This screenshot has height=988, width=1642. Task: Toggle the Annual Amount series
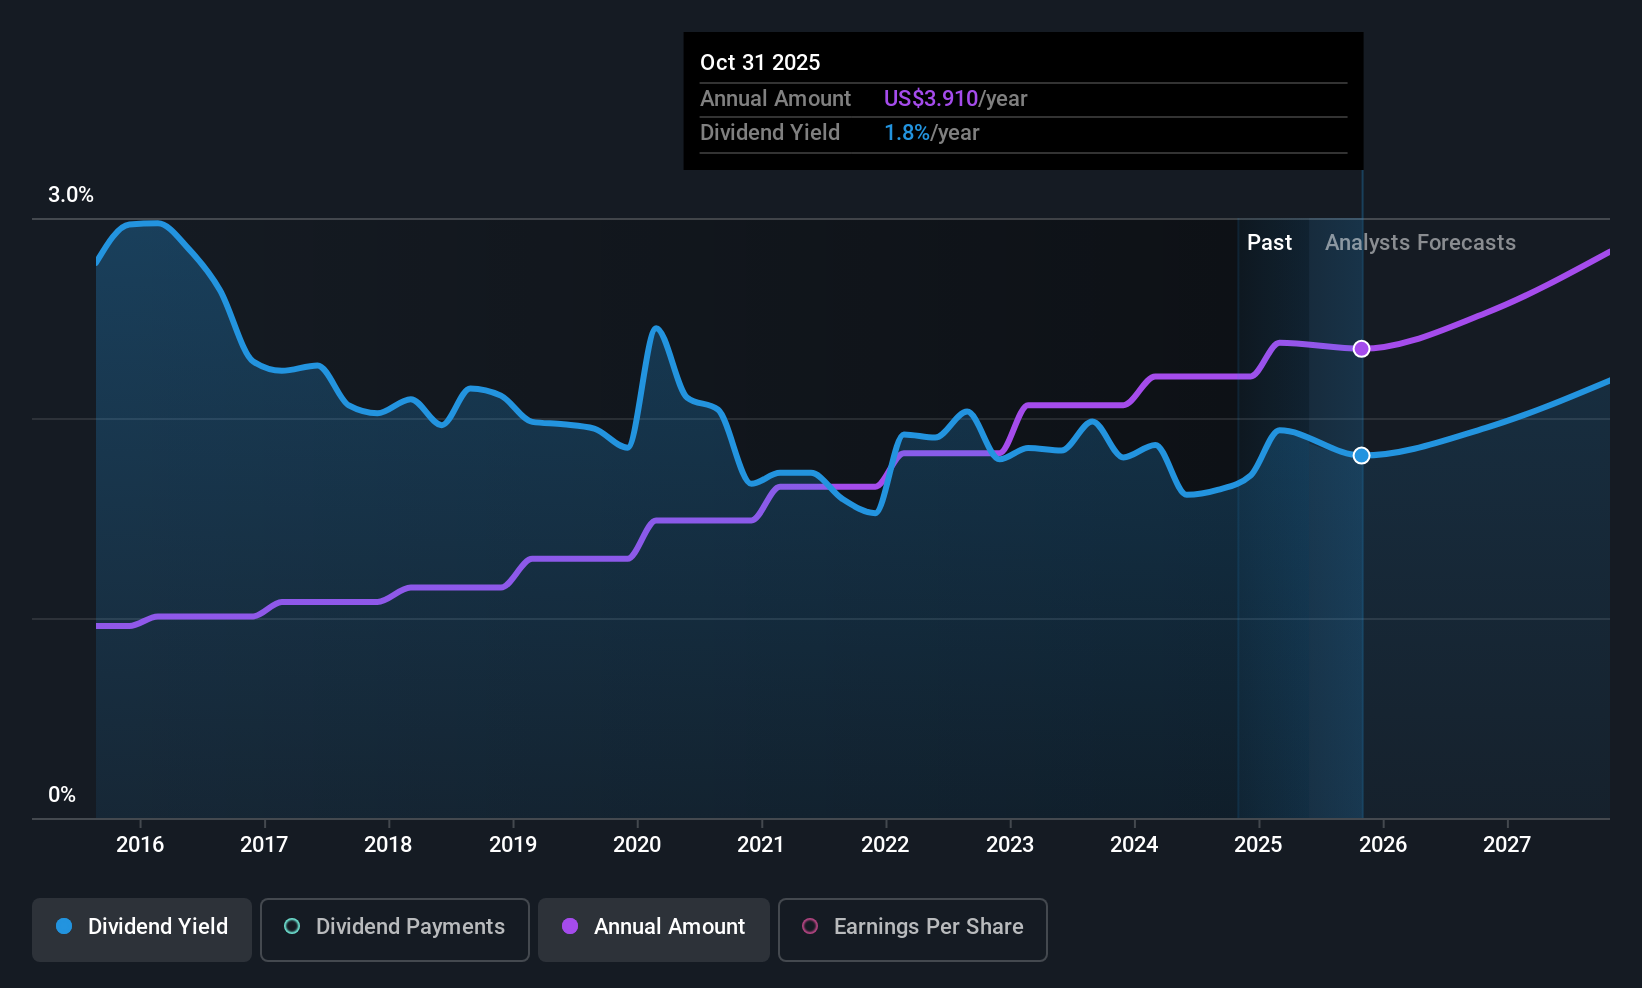pyautogui.click(x=654, y=930)
